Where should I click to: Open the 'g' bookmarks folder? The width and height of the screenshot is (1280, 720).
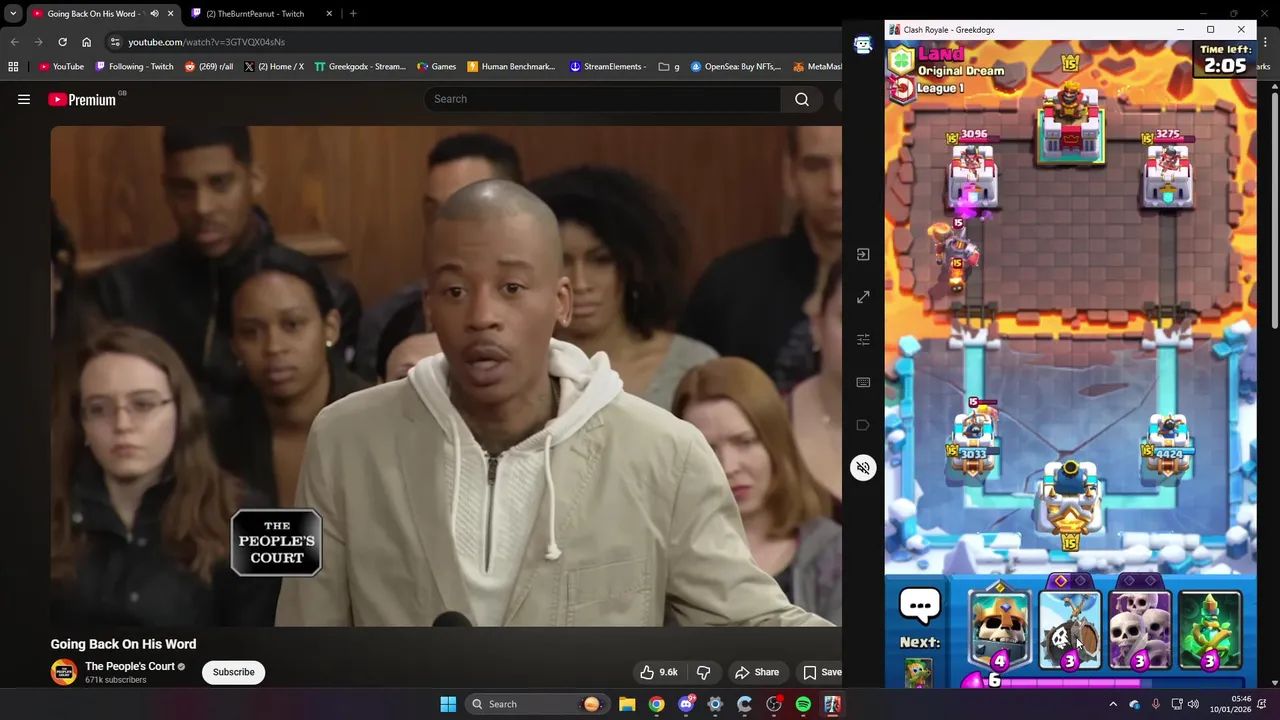tap(669, 67)
